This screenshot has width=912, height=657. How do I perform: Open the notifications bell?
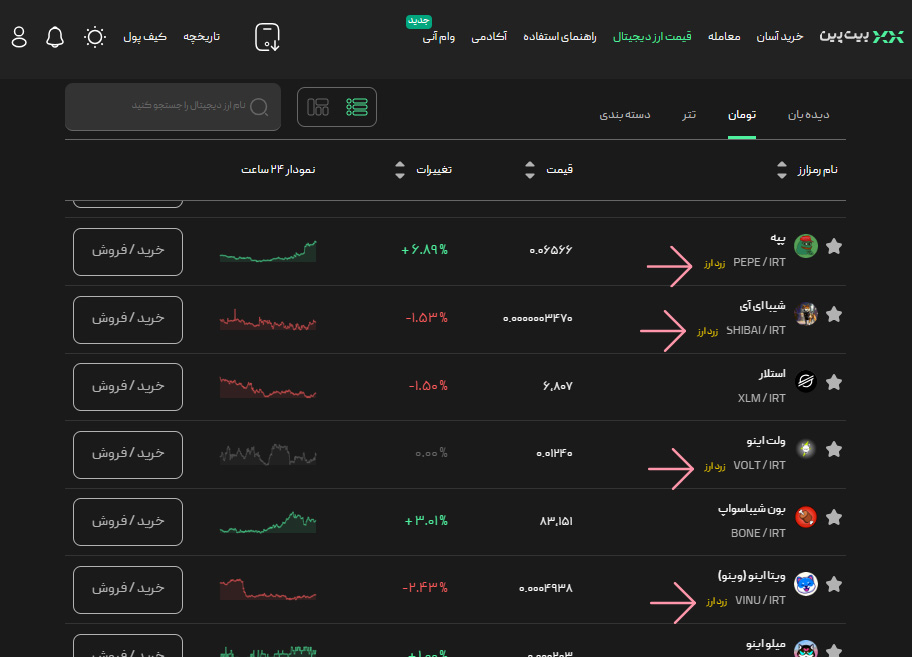[55, 37]
